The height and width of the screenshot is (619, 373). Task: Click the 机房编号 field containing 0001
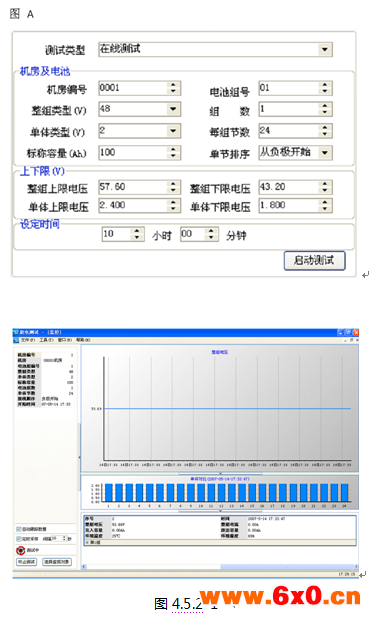[x=140, y=88]
